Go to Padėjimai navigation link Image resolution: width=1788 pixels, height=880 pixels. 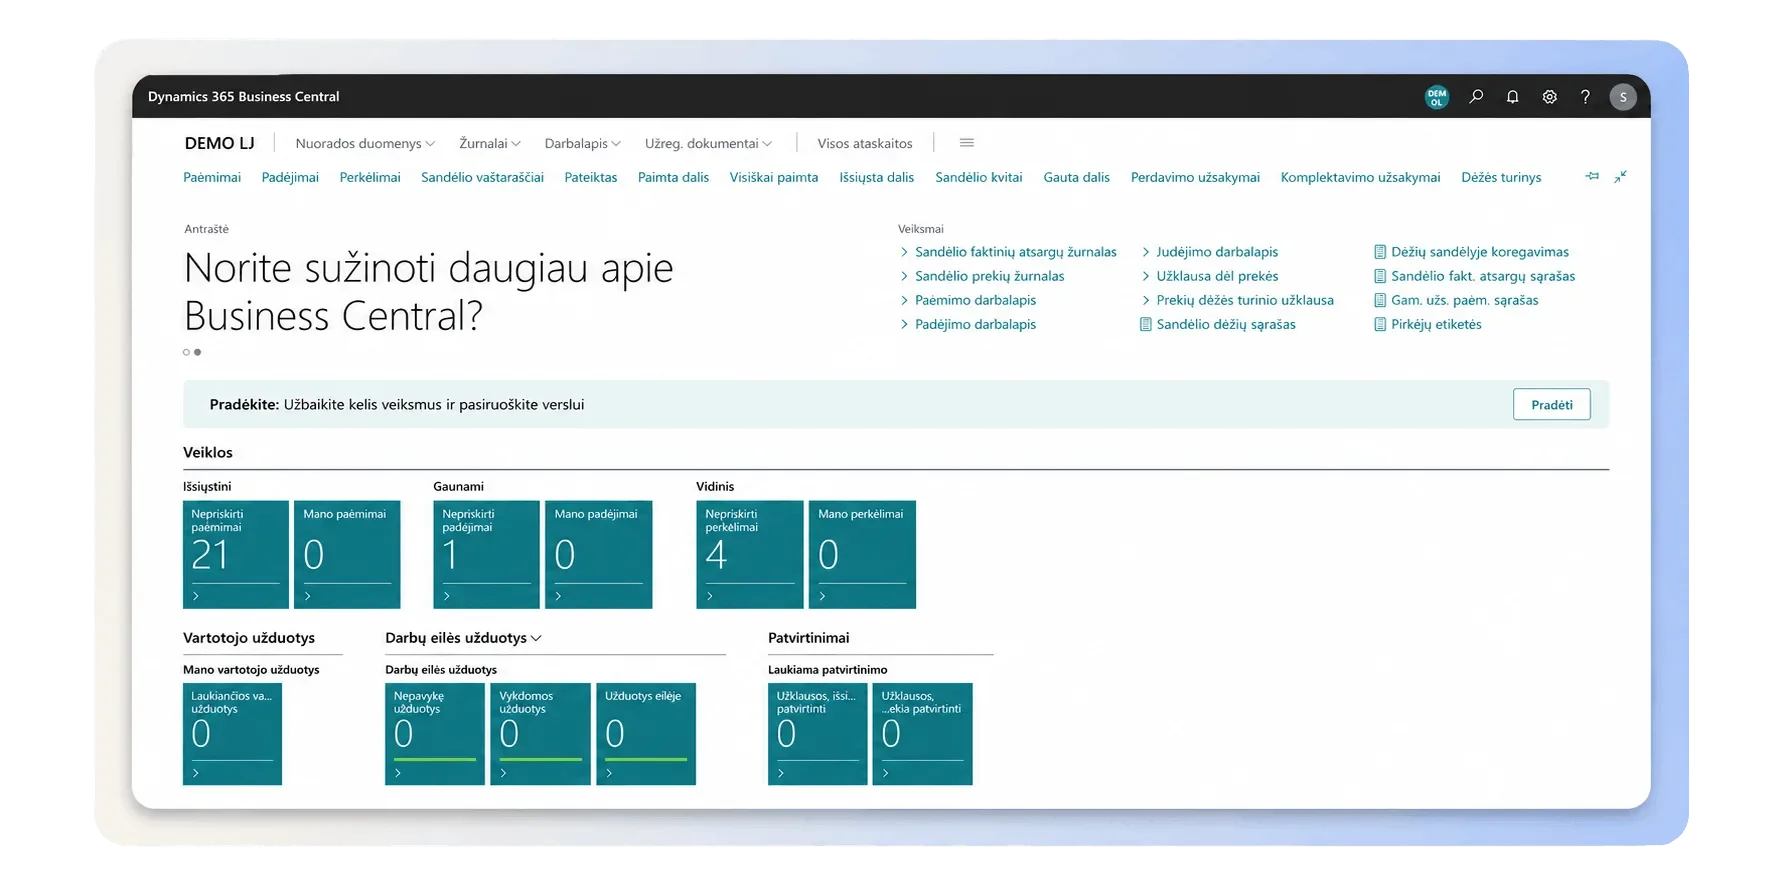[290, 177]
